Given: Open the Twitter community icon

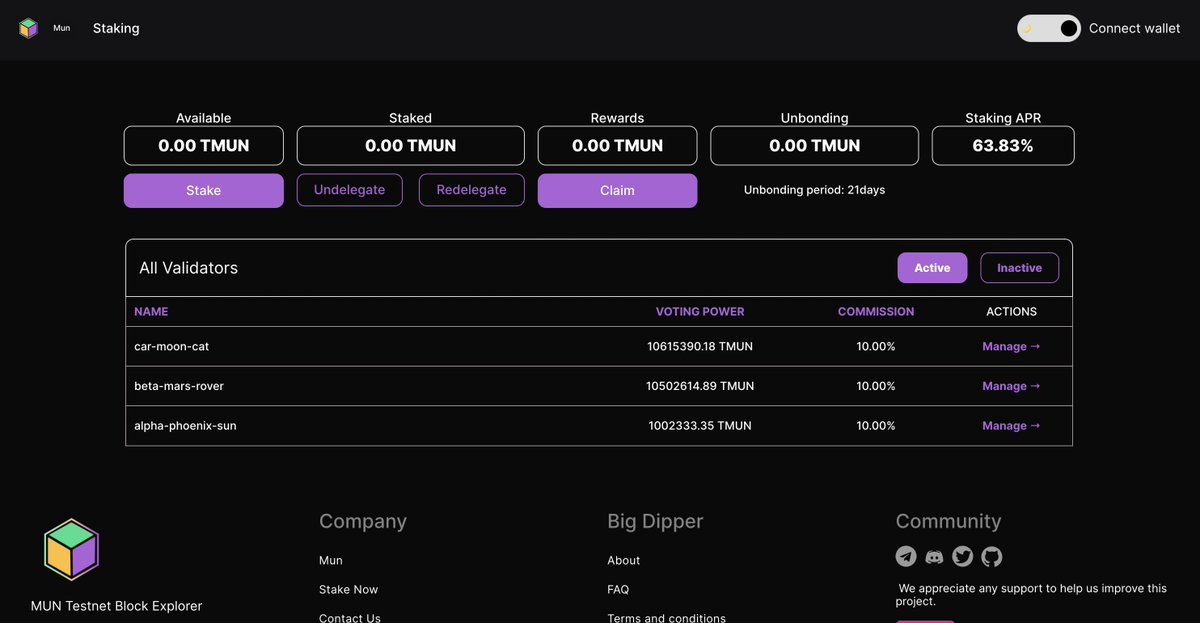Looking at the screenshot, I should pyautogui.click(x=963, y=556).
